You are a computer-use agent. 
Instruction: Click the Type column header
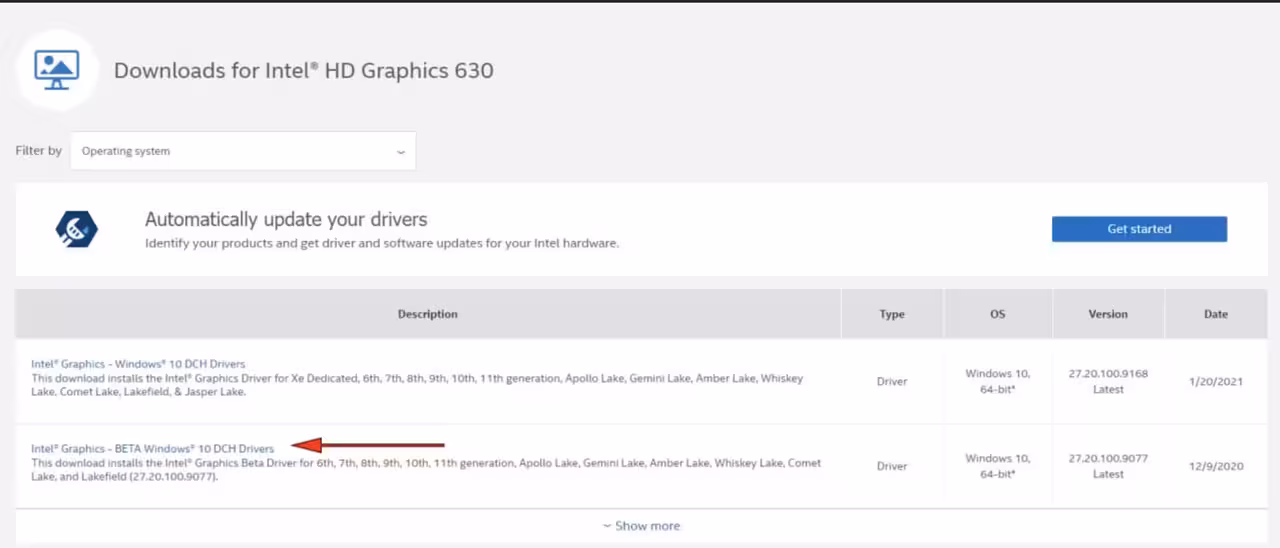click(892, 314)
